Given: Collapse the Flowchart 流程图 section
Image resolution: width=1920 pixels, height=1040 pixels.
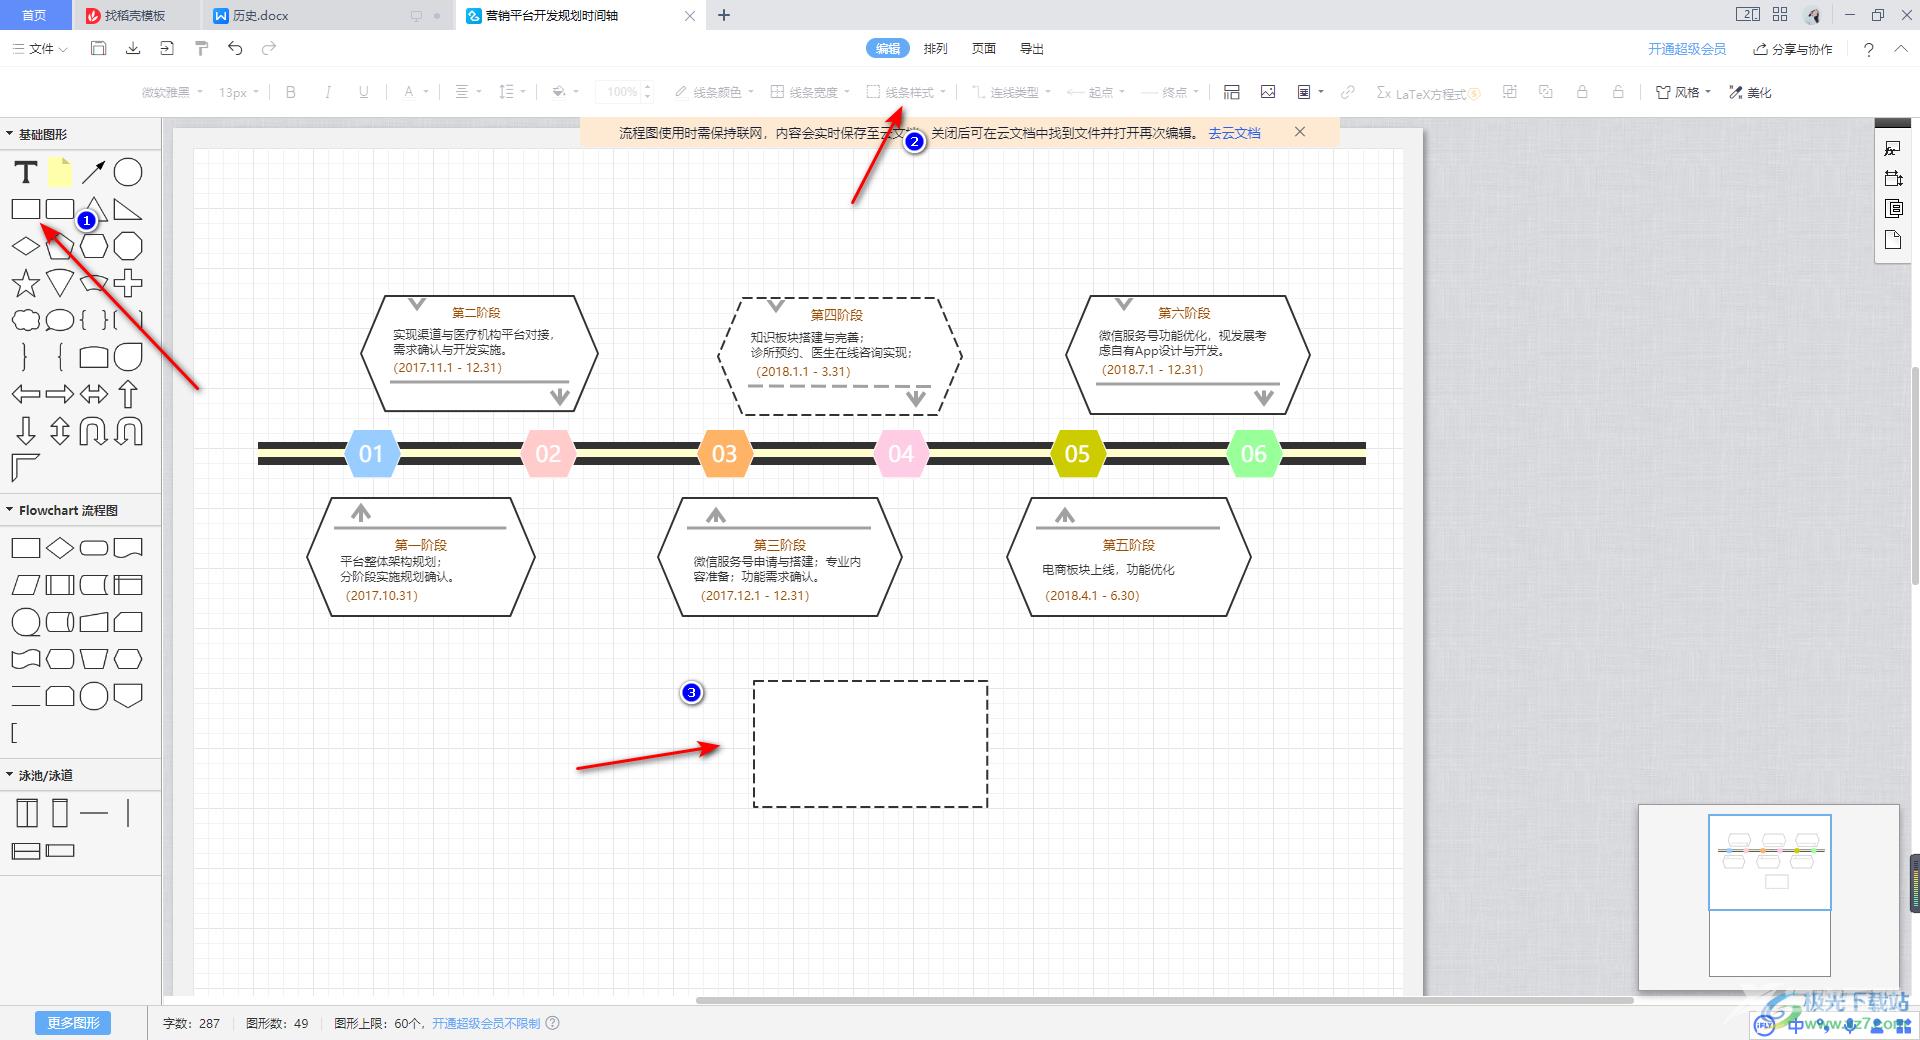Looking at the screenshot, I should point(10,510).
